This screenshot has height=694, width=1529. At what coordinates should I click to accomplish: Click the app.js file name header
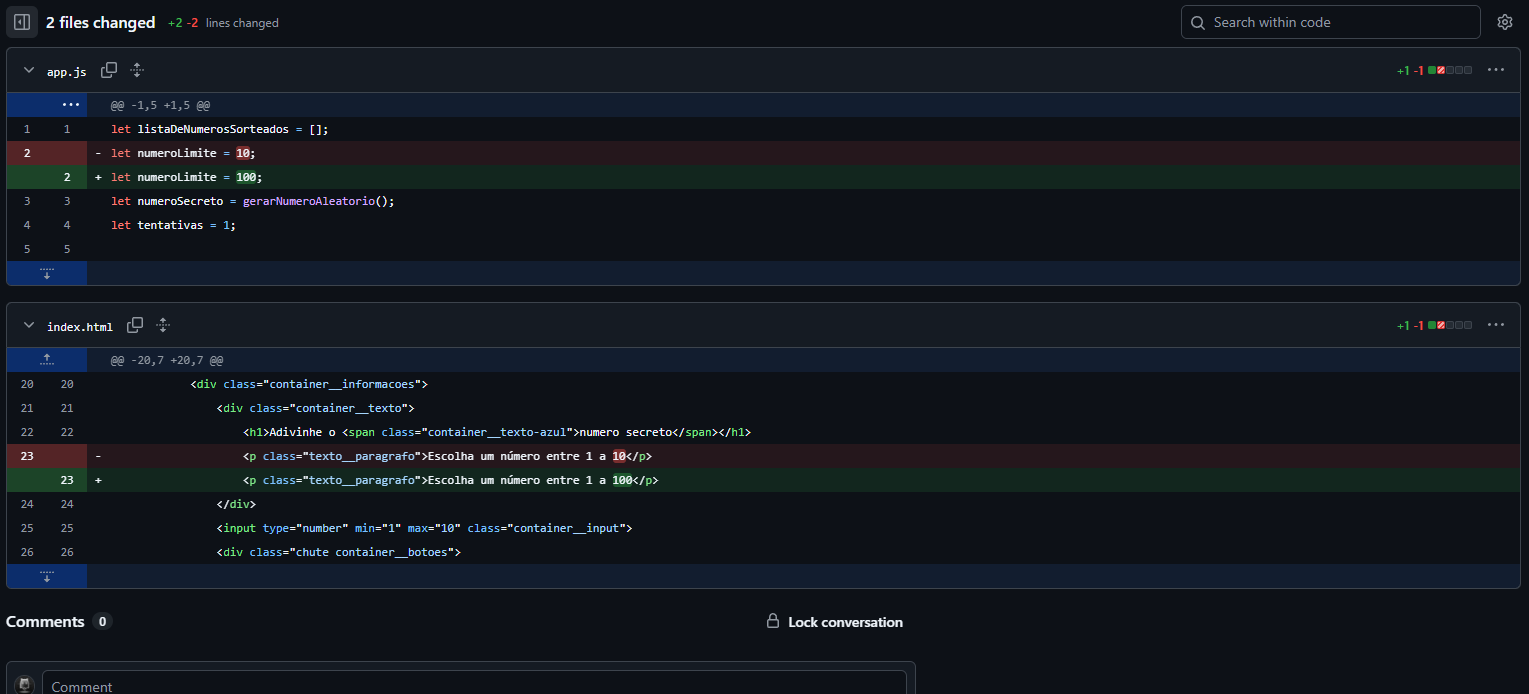click(67, 72)
